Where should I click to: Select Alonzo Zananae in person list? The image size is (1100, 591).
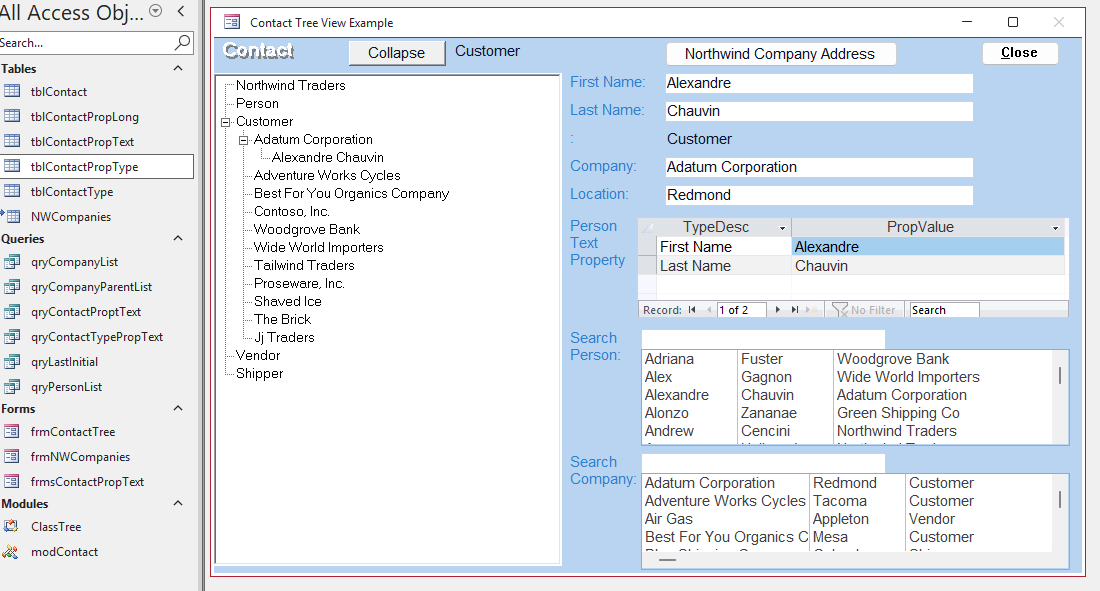pos(847,413)
